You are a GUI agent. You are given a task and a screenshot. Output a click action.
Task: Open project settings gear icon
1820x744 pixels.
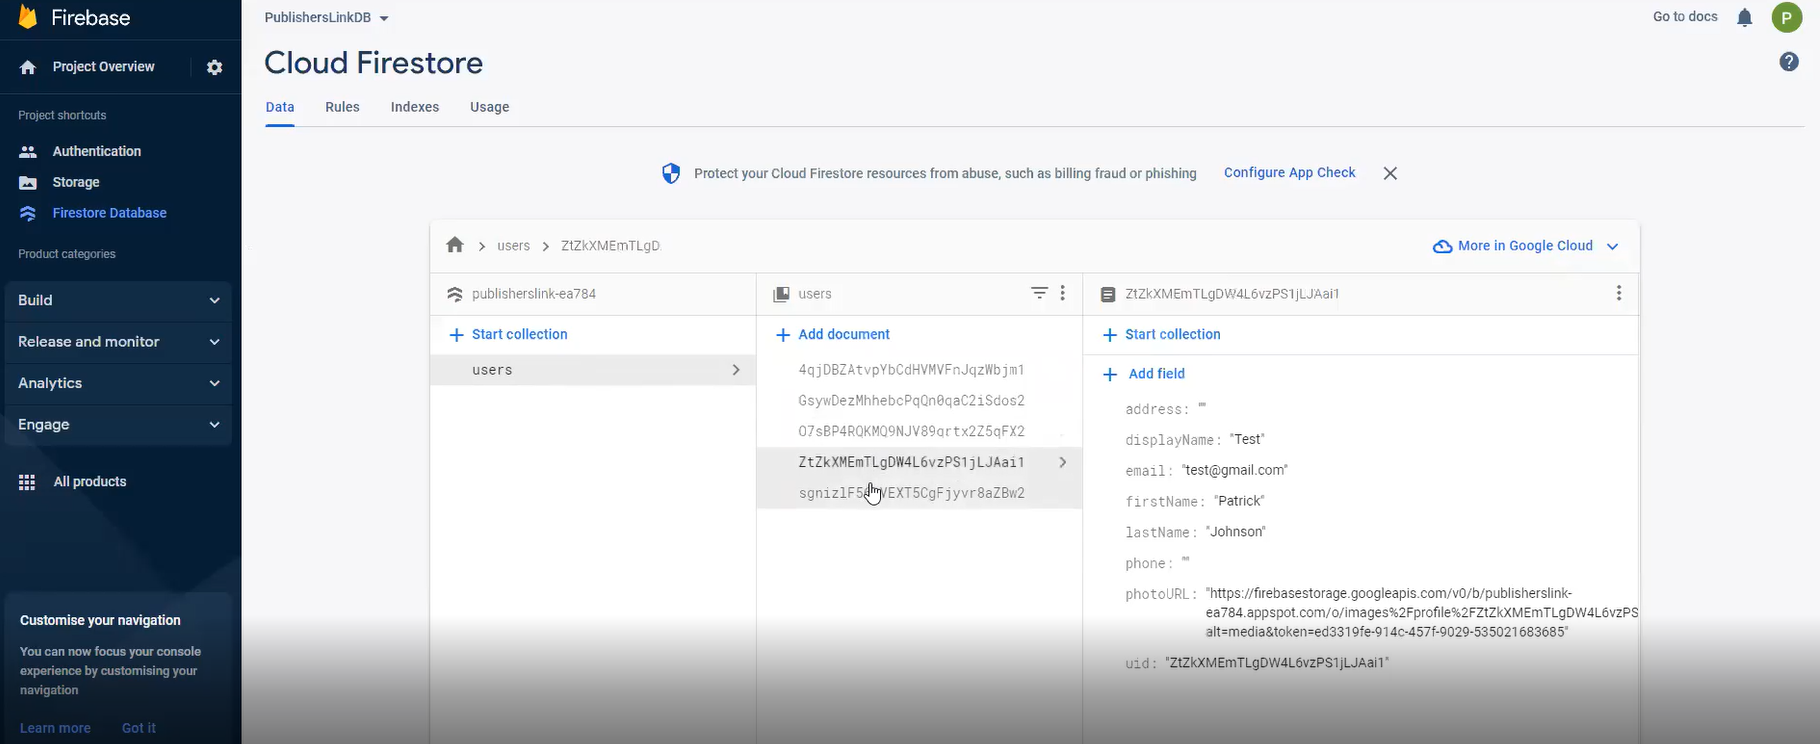point(214,67)
